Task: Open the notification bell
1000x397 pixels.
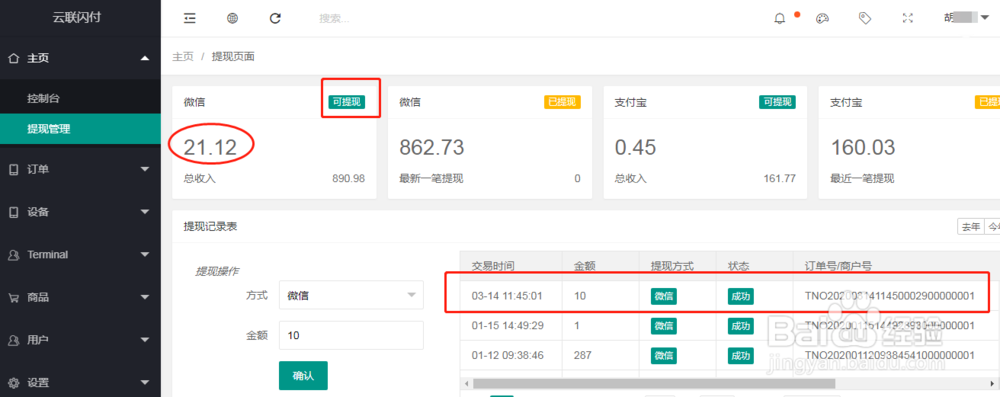Action: pyautogui.click(x=779, y=19)
